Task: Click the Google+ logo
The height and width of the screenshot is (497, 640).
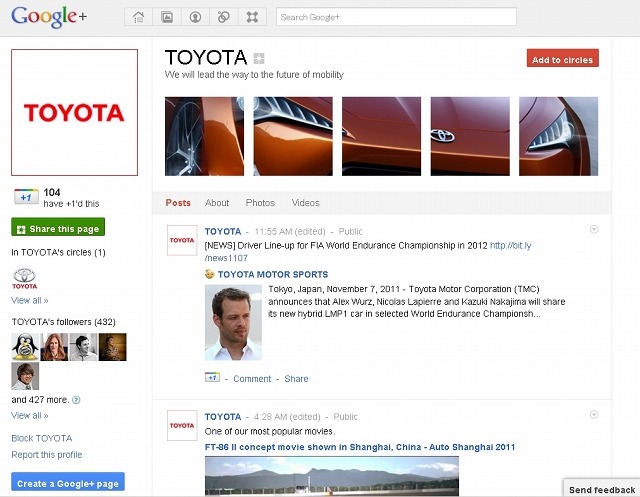Action: pyautogui.click(x=49, y=17)
